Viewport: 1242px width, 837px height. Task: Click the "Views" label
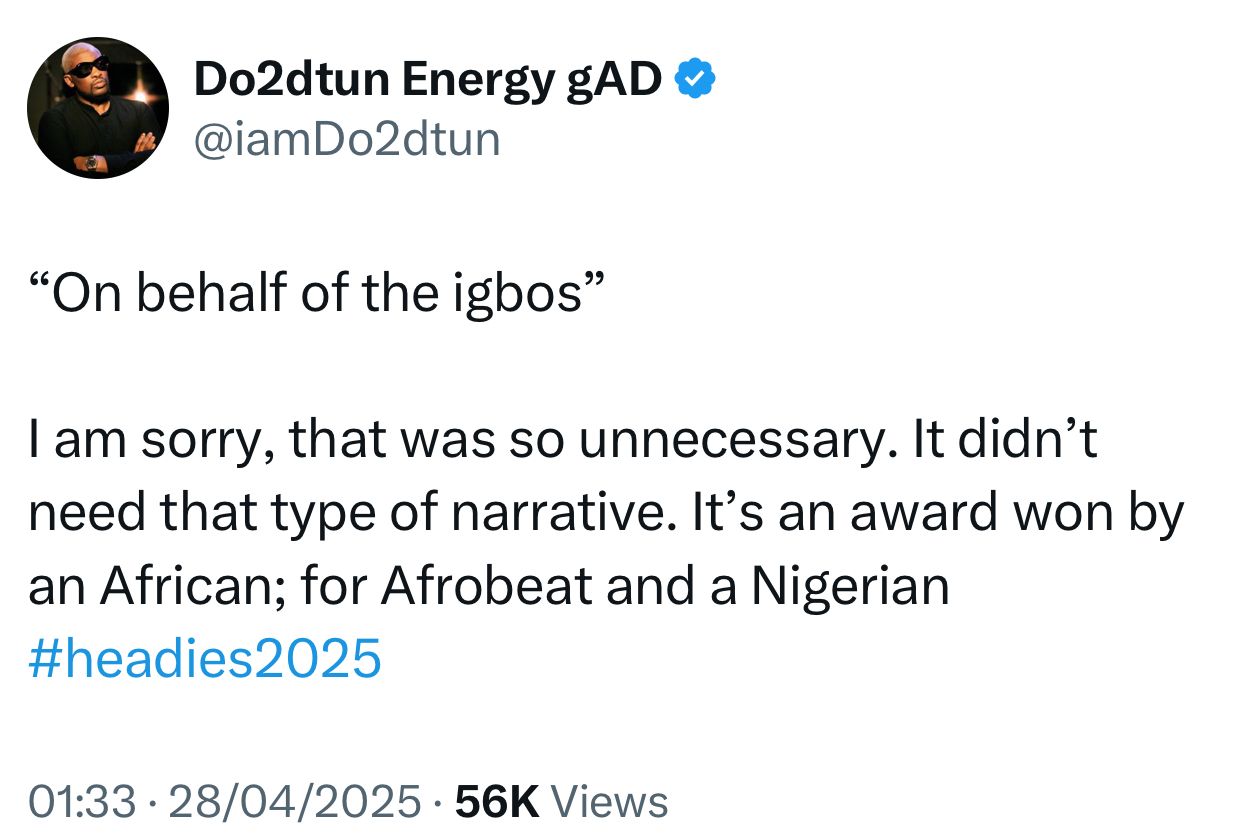pos(610,802)
